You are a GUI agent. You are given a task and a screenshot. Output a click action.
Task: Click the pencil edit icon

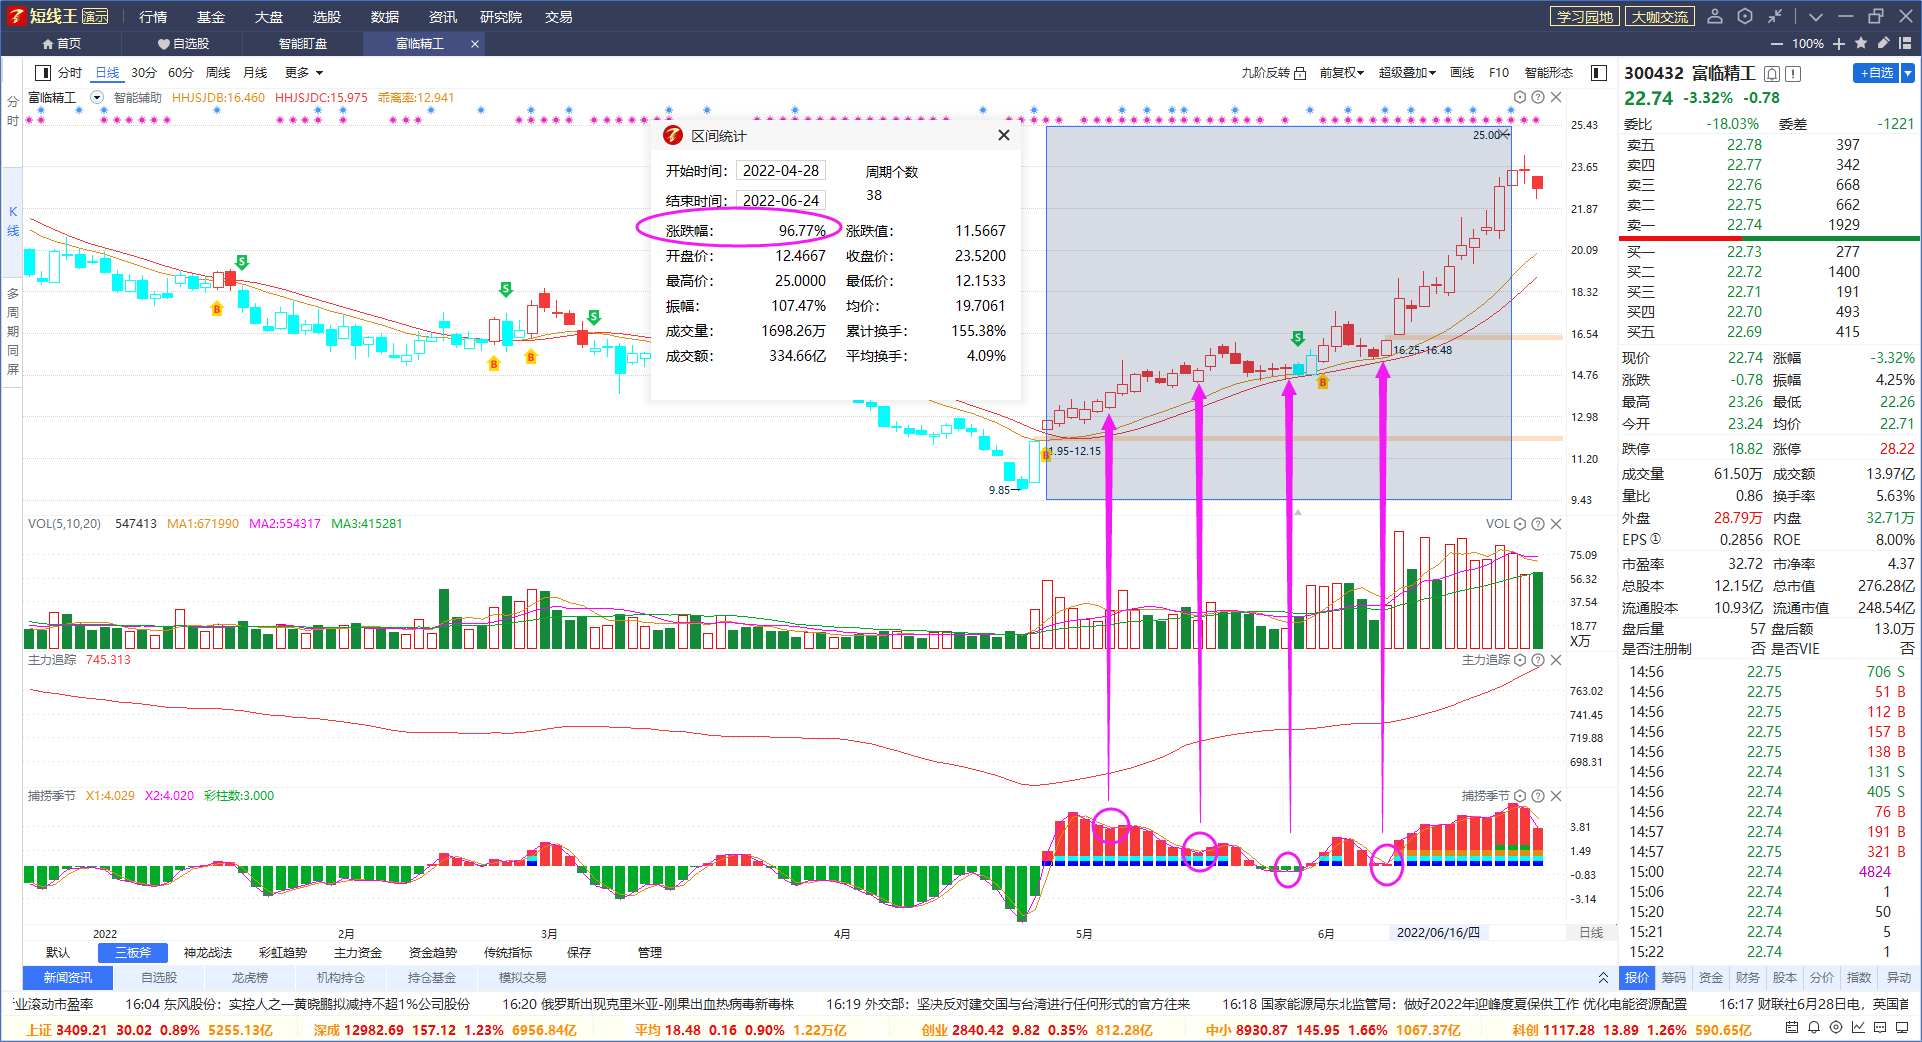point(1884,43)
